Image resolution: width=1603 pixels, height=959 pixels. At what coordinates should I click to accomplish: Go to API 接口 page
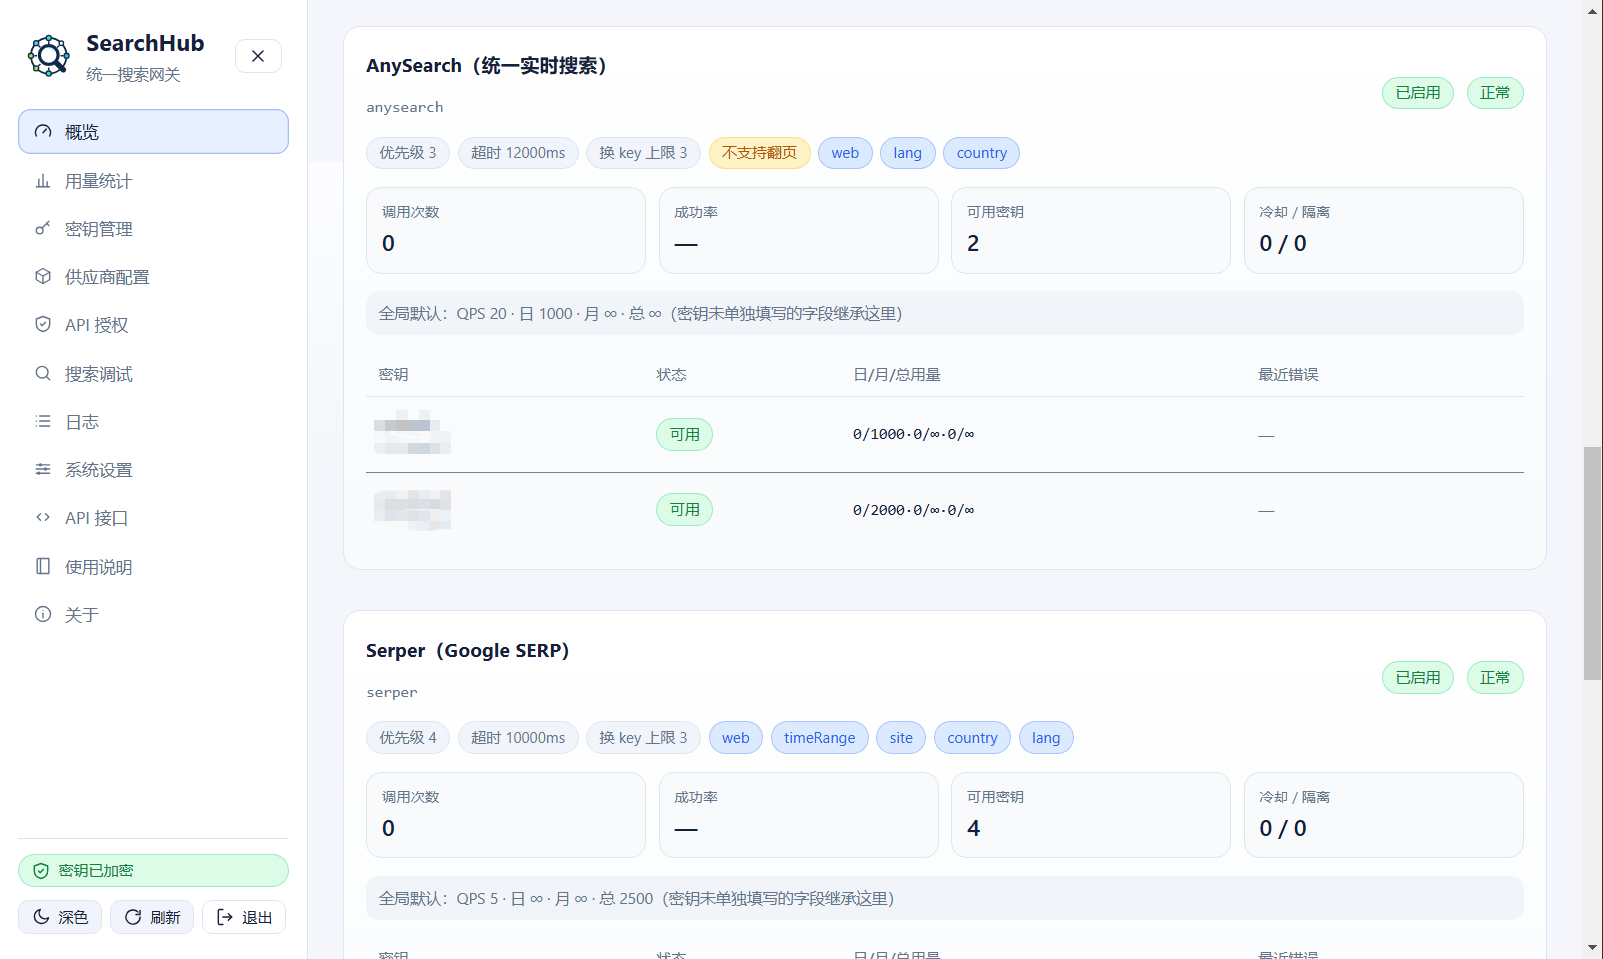[153, 518]
